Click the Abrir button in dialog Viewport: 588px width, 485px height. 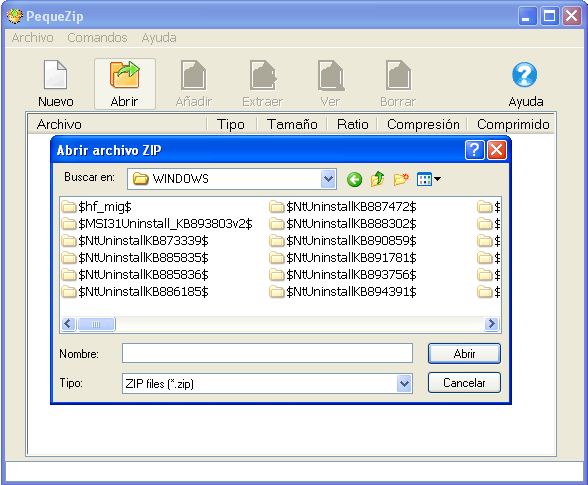pyautogui.click(x=464, y=353)
